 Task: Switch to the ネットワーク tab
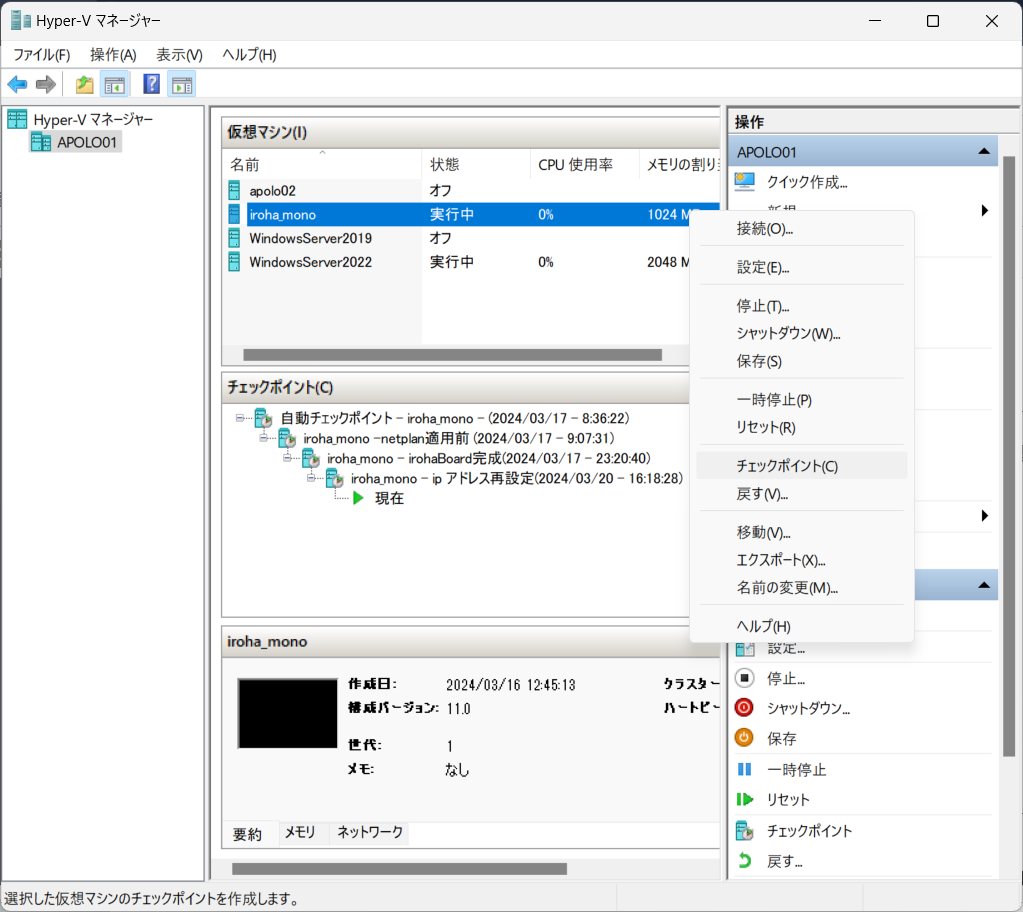coord(369,832)
